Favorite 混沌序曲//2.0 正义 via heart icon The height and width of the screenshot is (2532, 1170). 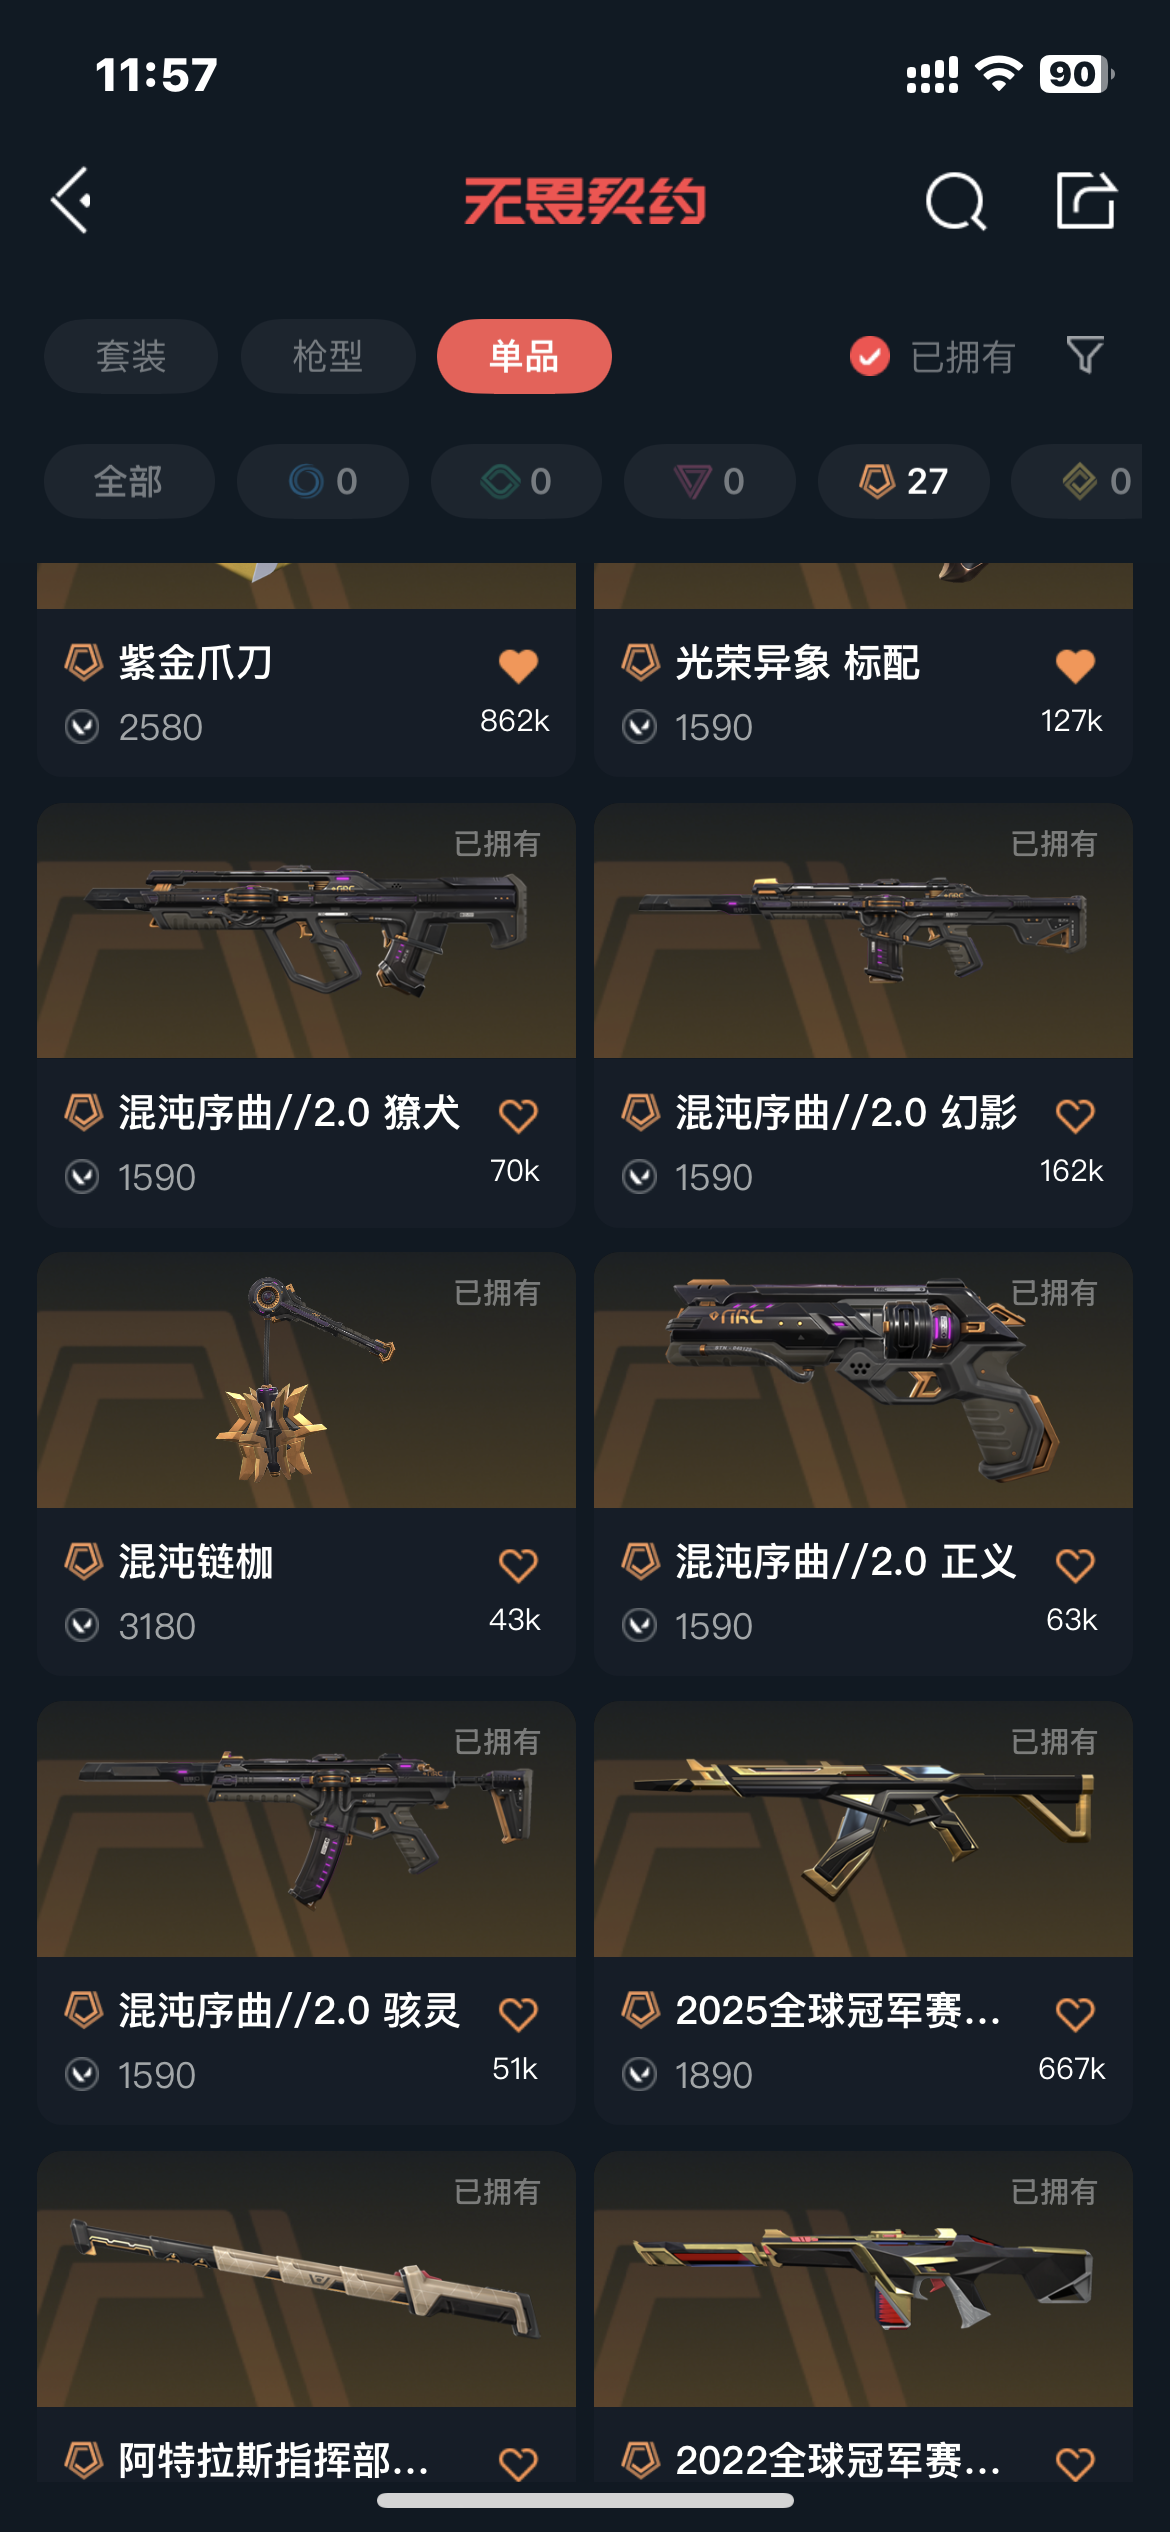click(1075, 1564)
